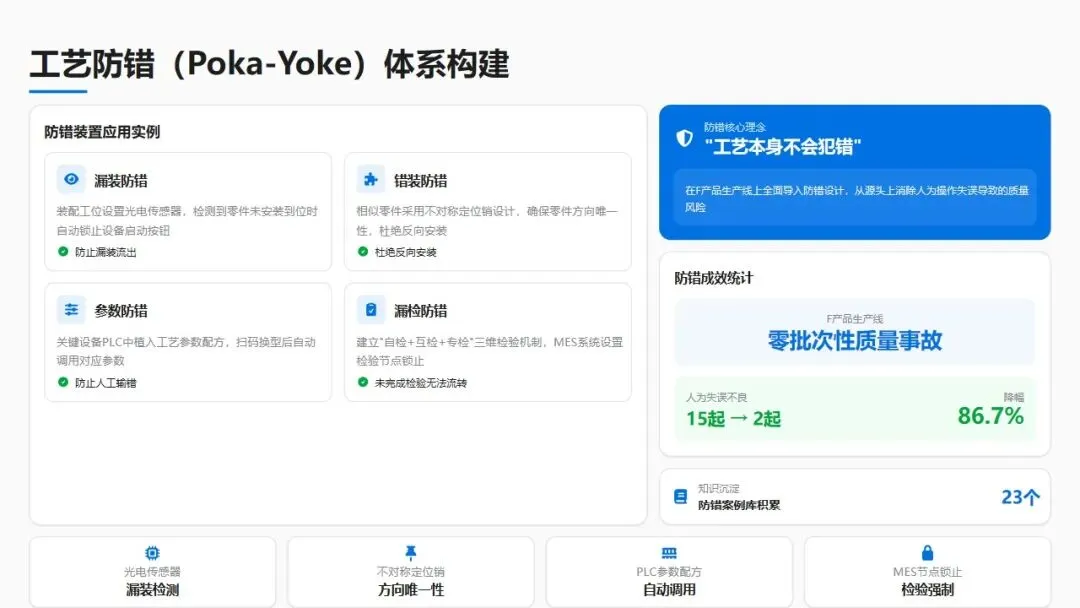Click the 15起 → 2起 figure
Screen dimensions: 1080x608
tap(733, 418)
